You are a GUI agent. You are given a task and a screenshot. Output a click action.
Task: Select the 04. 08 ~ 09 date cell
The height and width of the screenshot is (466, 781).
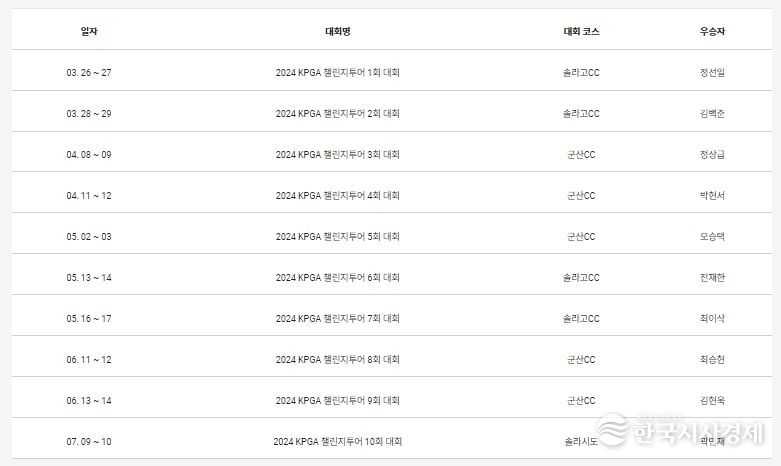pos(89,154)
